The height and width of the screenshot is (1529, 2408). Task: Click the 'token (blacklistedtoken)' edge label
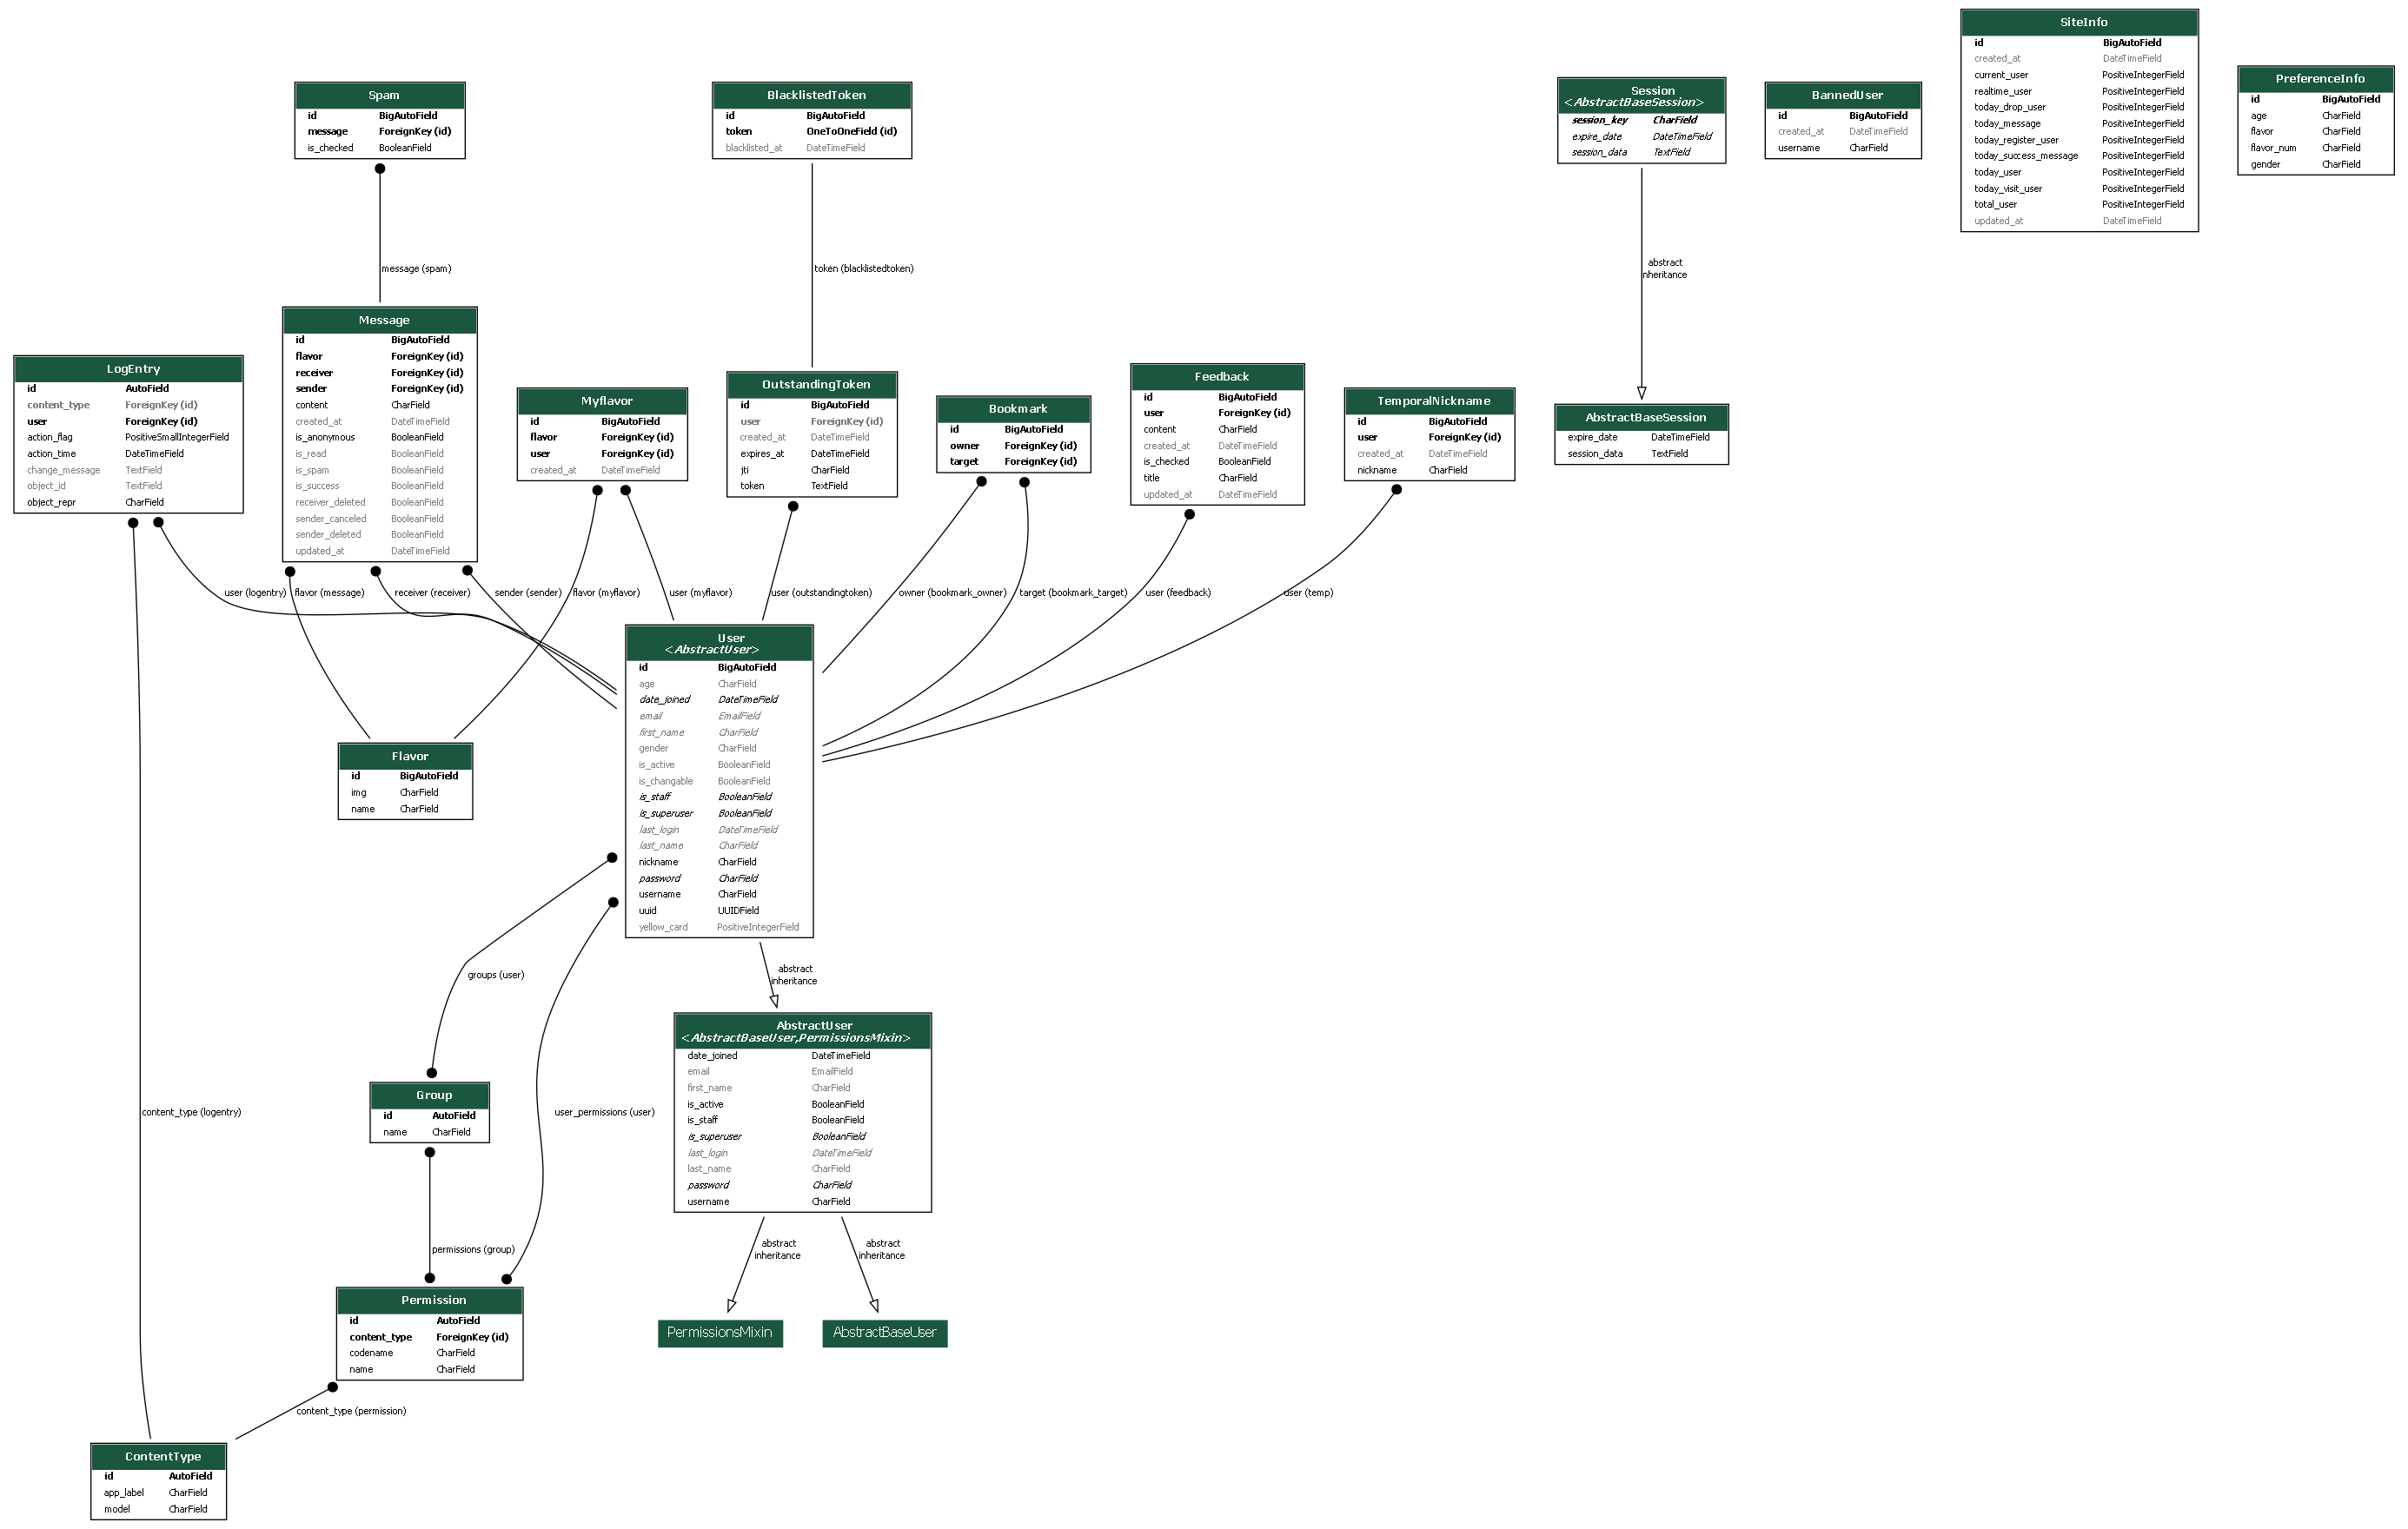point(863,269)
